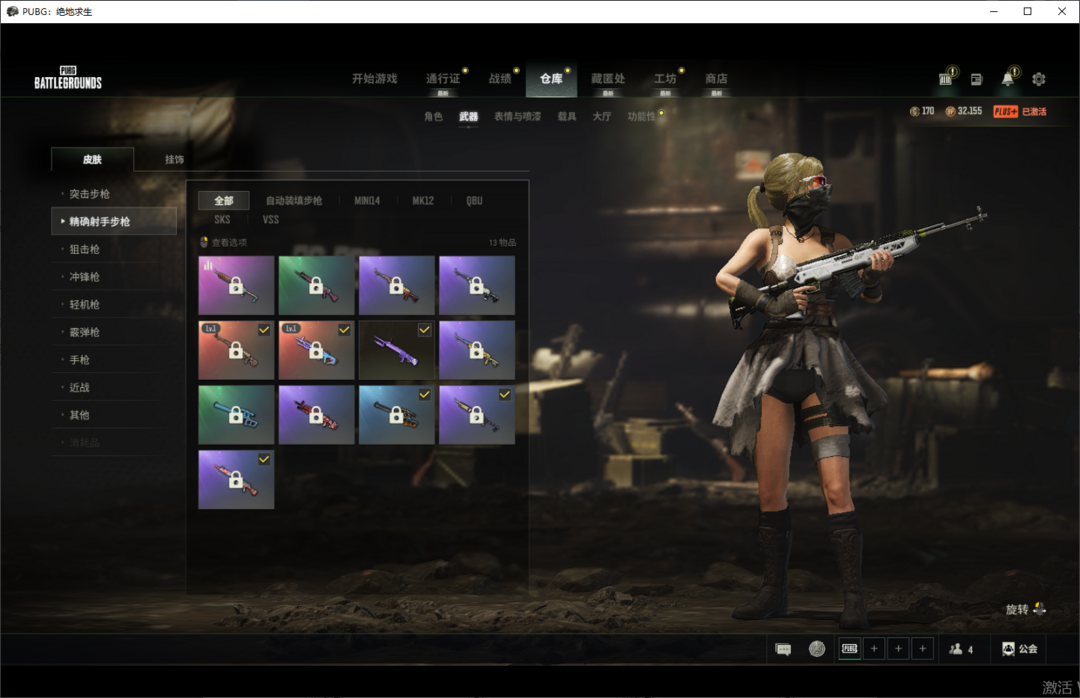
Task: Expand the 近战 category
Action: [x=114, y=387]
